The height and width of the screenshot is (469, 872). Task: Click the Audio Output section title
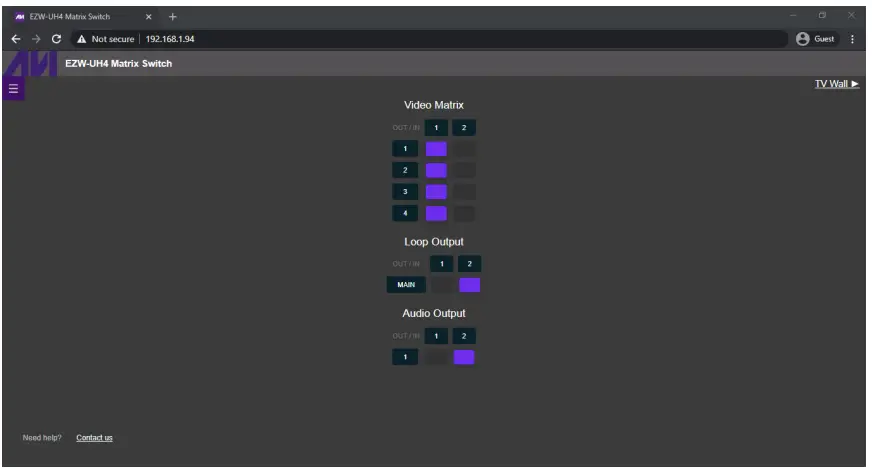point(434,313)
